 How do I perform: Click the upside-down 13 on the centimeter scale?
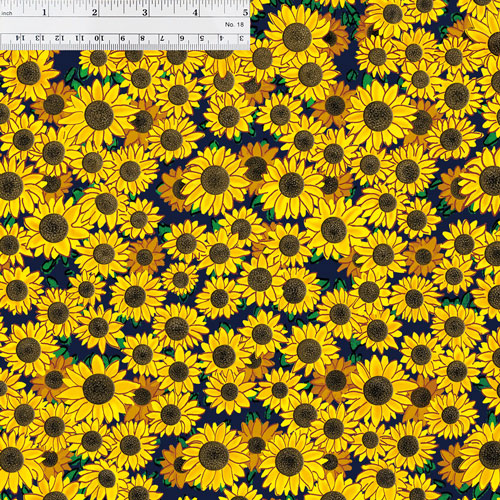point(40,38)
